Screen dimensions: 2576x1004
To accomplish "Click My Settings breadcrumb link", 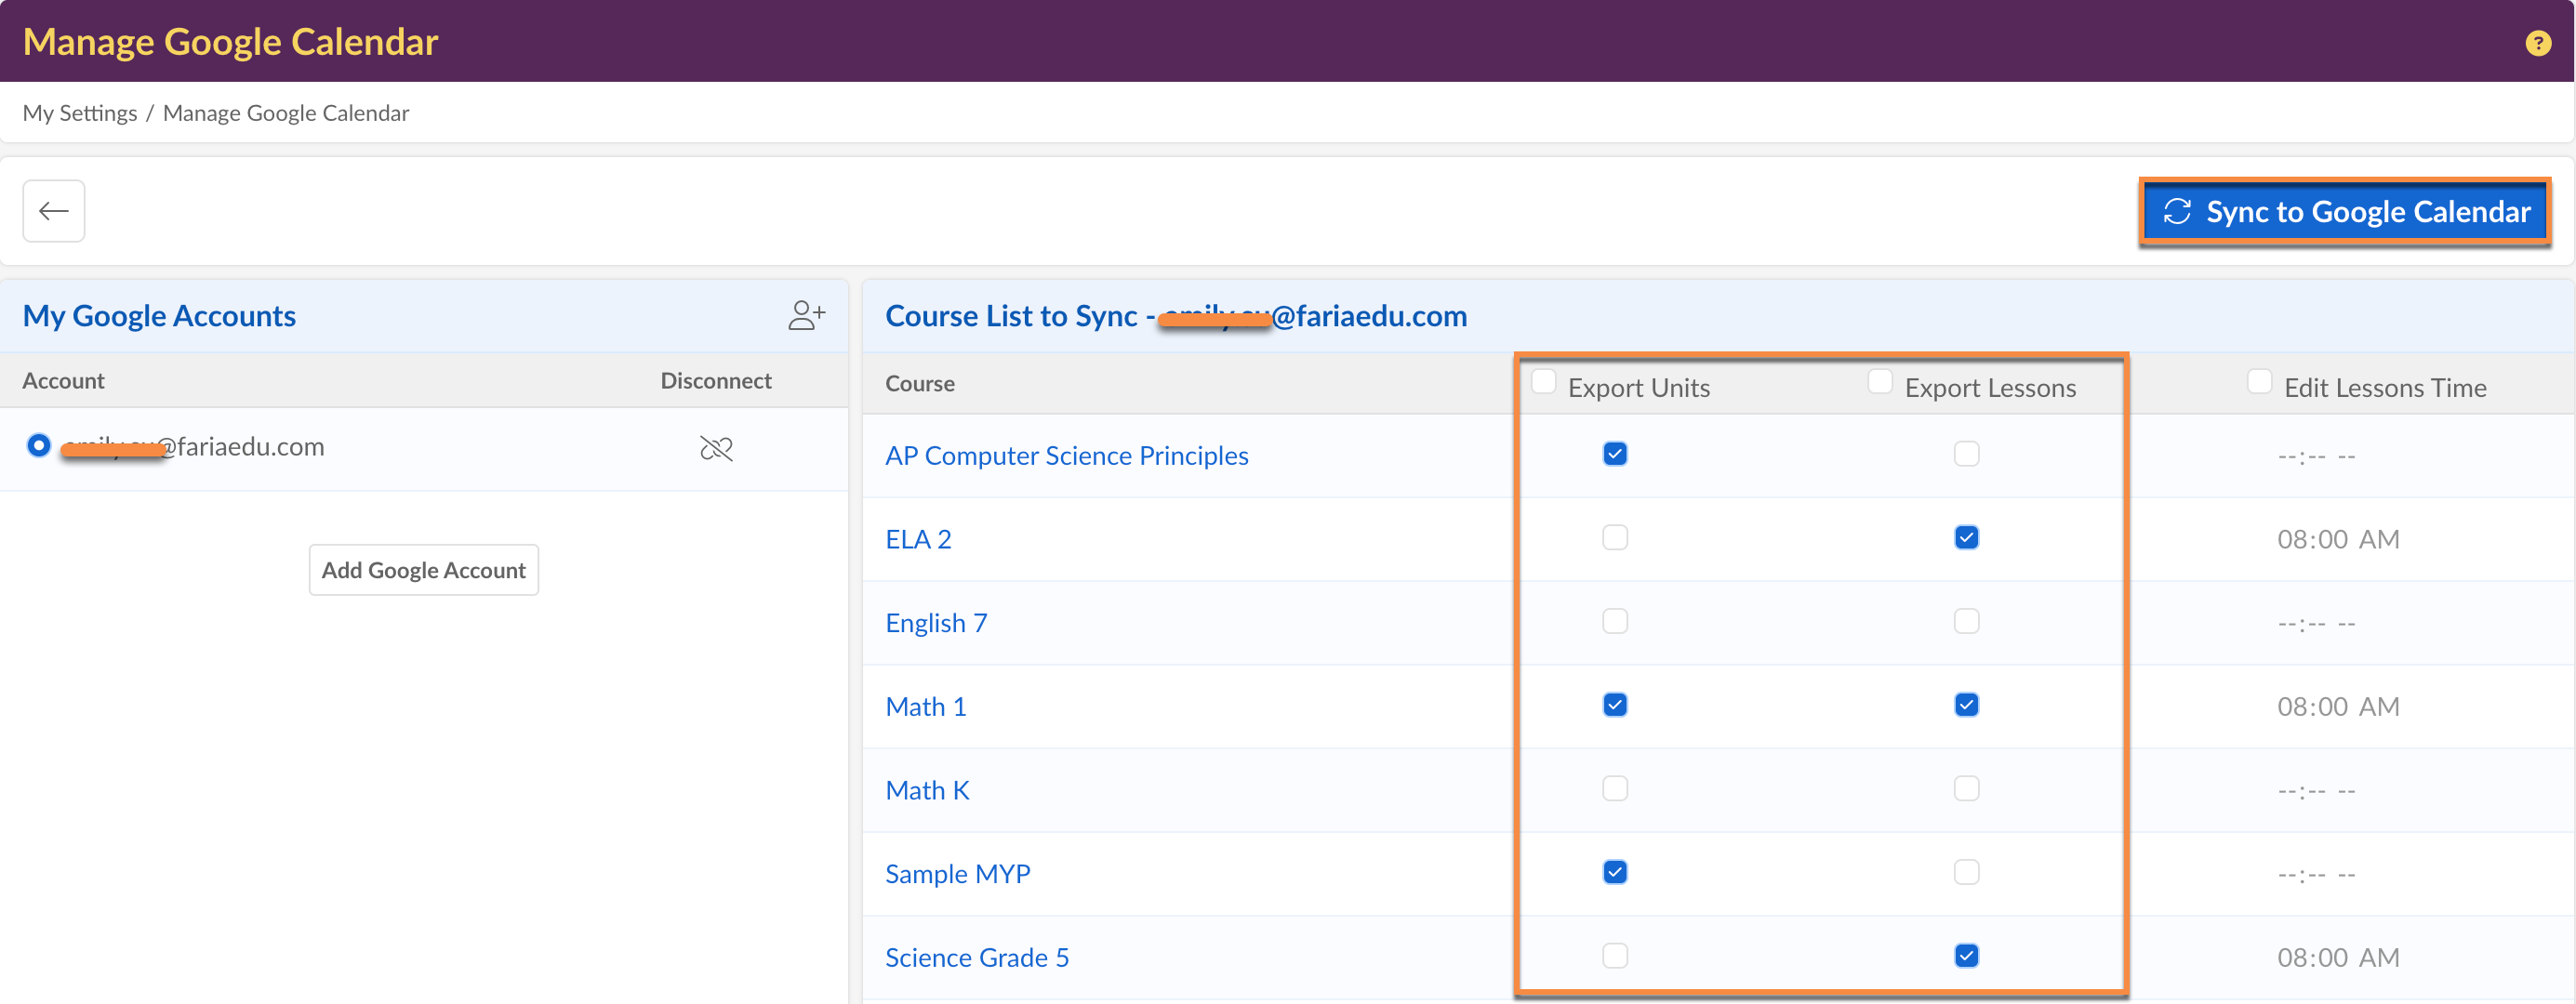I will pos(80,113).
